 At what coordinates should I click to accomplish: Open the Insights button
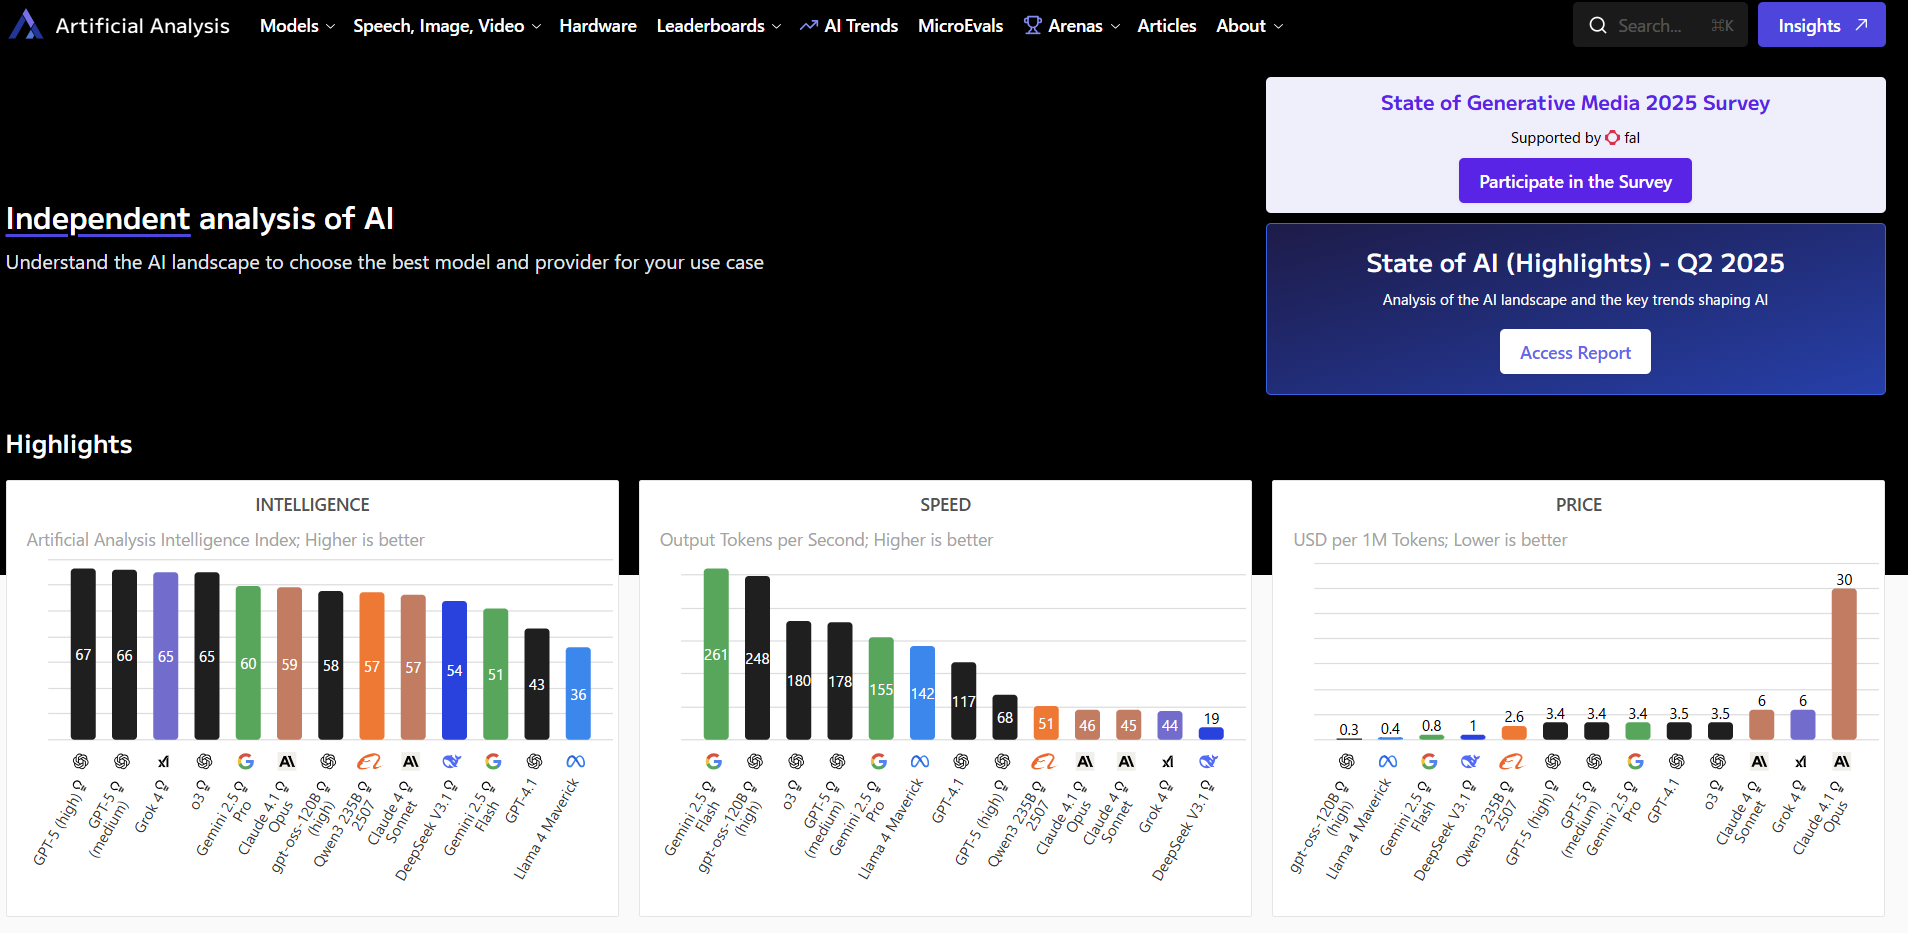1822,25
